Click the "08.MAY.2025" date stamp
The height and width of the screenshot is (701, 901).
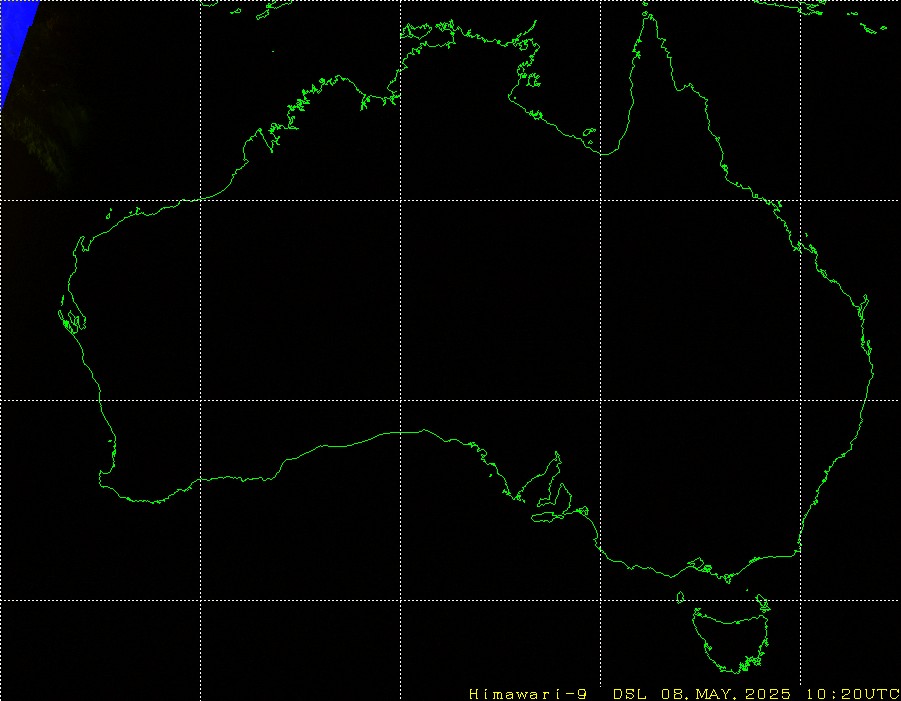(726, 694)
